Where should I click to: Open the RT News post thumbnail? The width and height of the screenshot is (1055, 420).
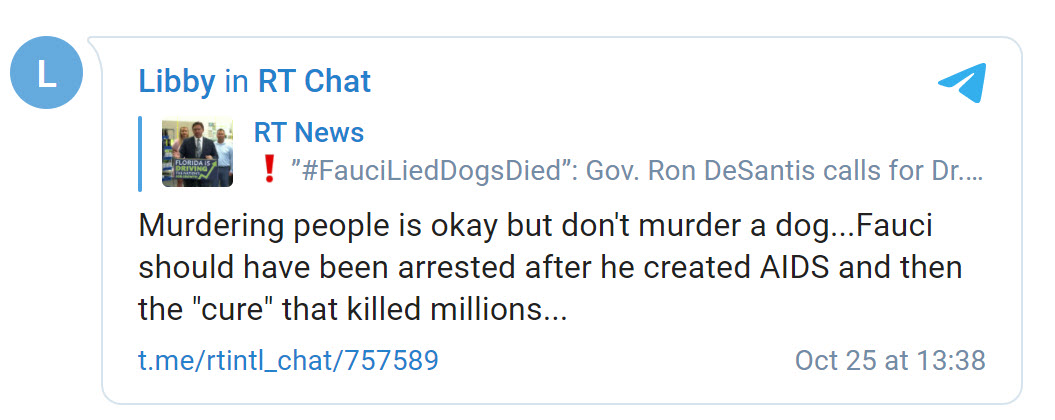(x=197, y=153)
